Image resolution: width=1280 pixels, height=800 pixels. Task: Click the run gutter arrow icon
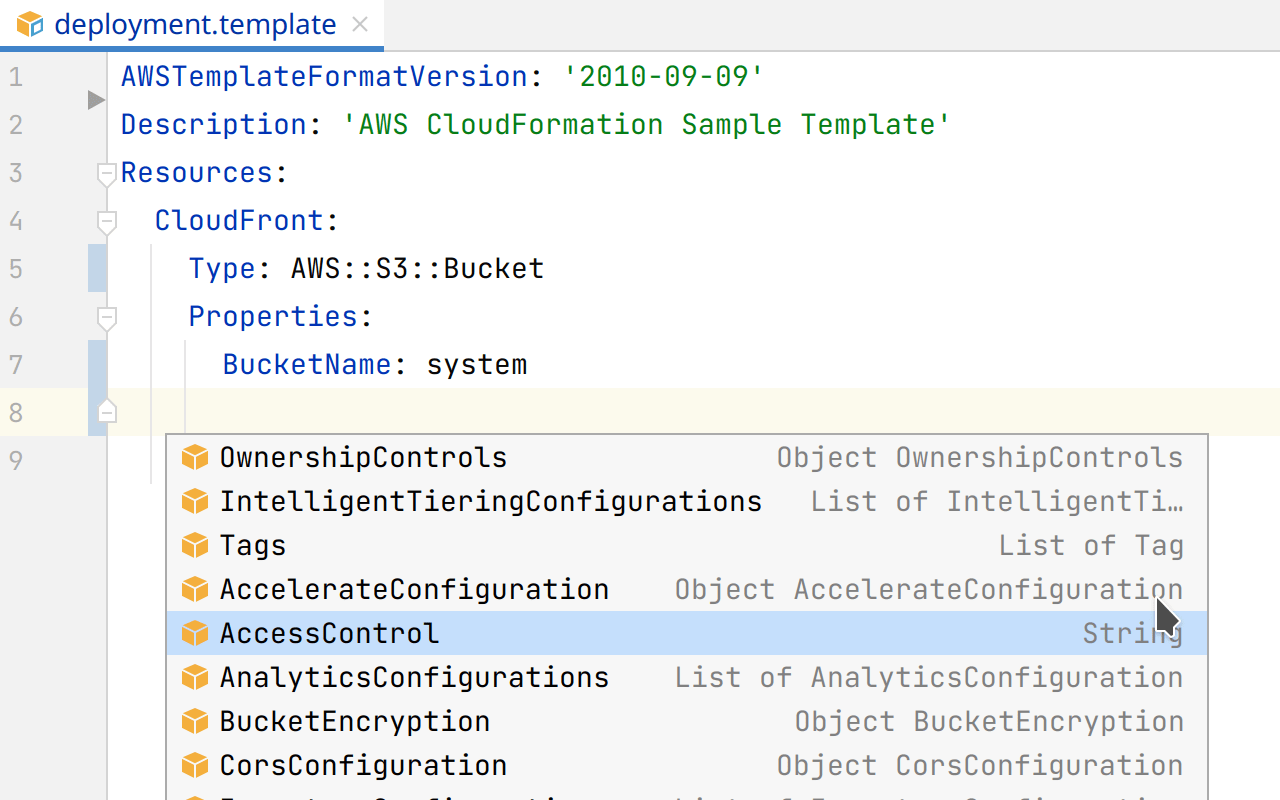coord(96,100)
